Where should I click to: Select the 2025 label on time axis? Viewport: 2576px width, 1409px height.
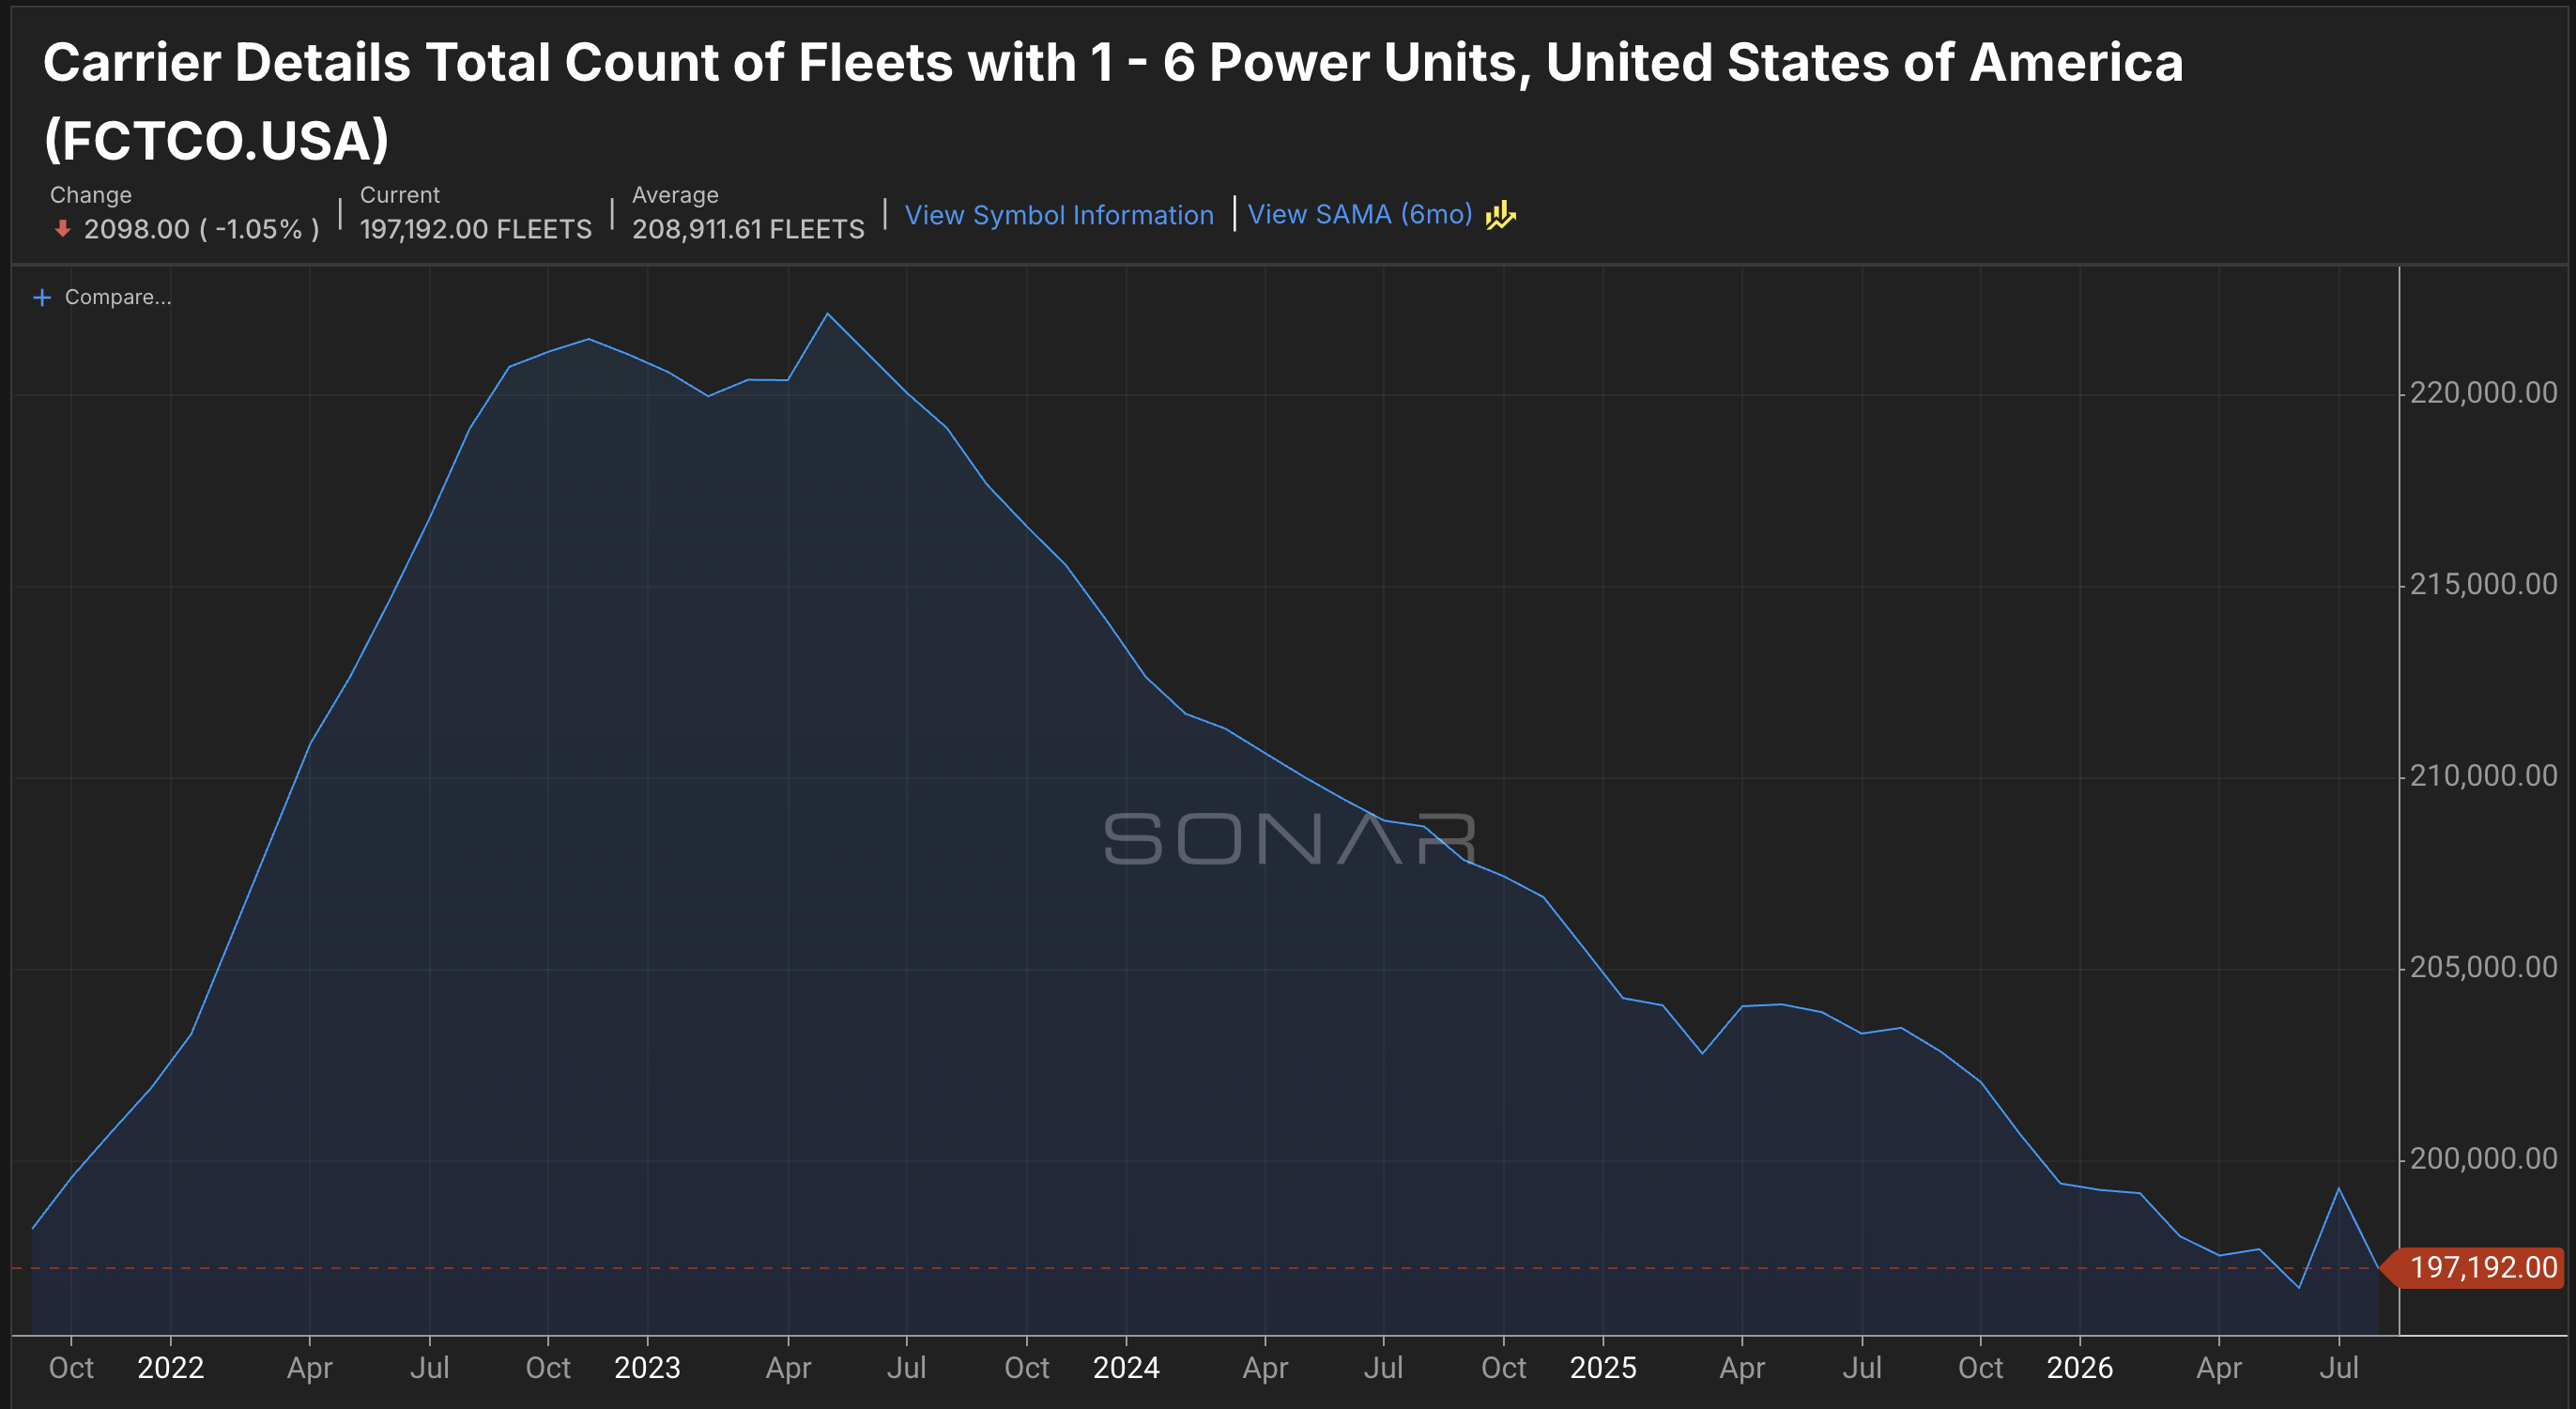[x=1603, y=1367]
